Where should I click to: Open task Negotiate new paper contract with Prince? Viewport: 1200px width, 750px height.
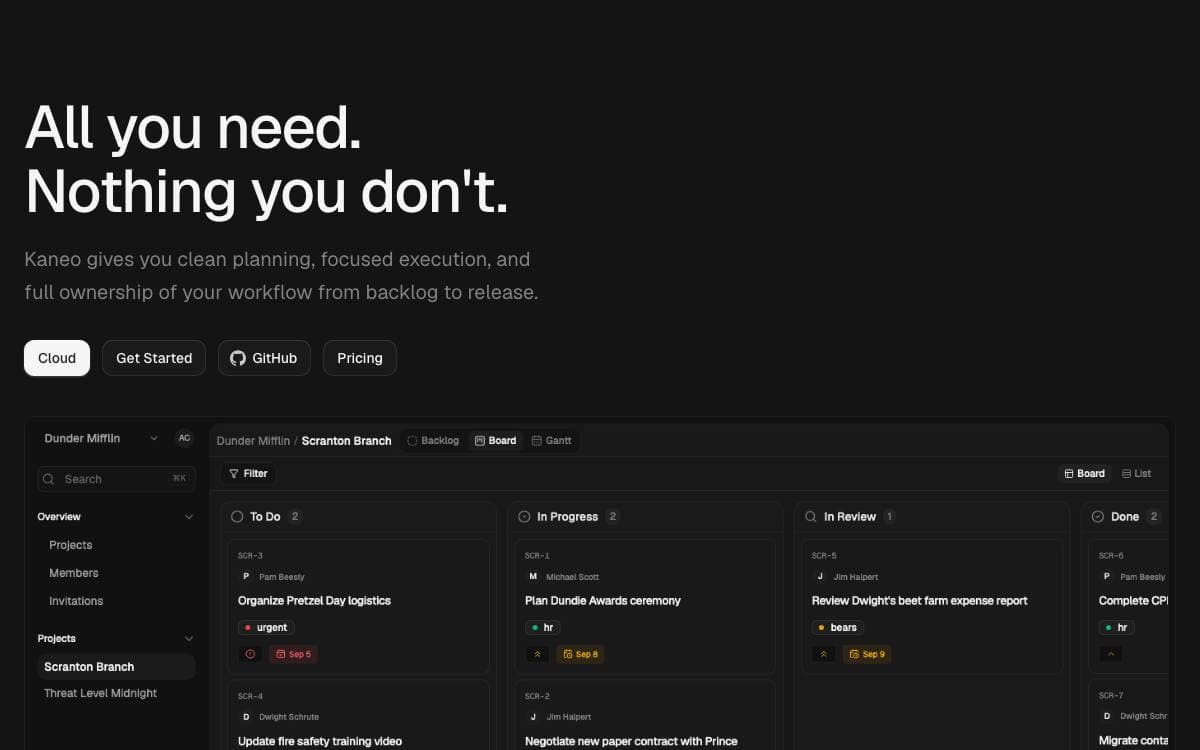pyautogui.click(x=631, y=741)
